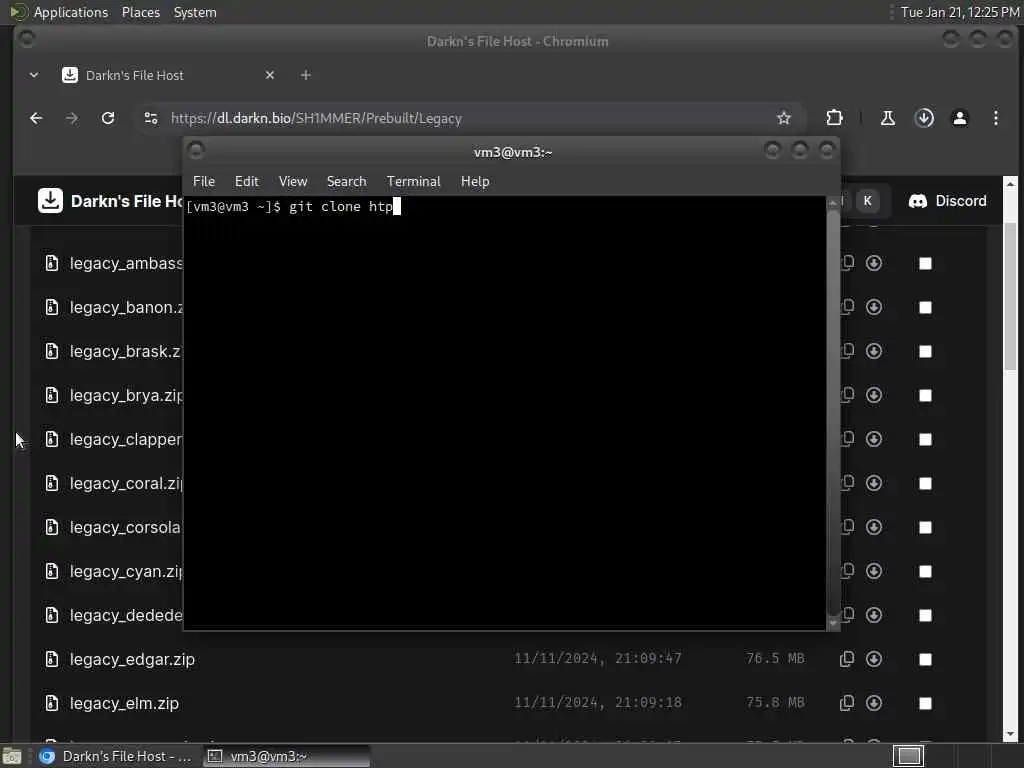Reload the Chromium page
Image resolution: width=1024 pixels, height=768 pixels.
(108, 118)
